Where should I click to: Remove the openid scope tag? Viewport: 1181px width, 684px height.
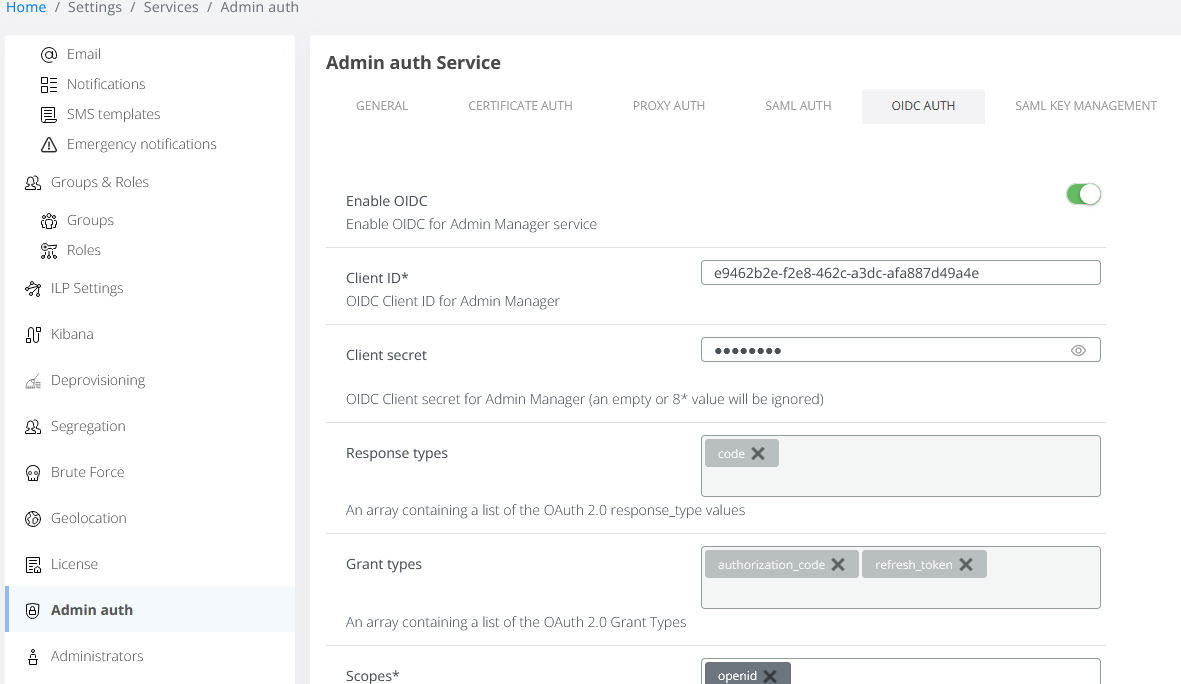click(770, 676)
